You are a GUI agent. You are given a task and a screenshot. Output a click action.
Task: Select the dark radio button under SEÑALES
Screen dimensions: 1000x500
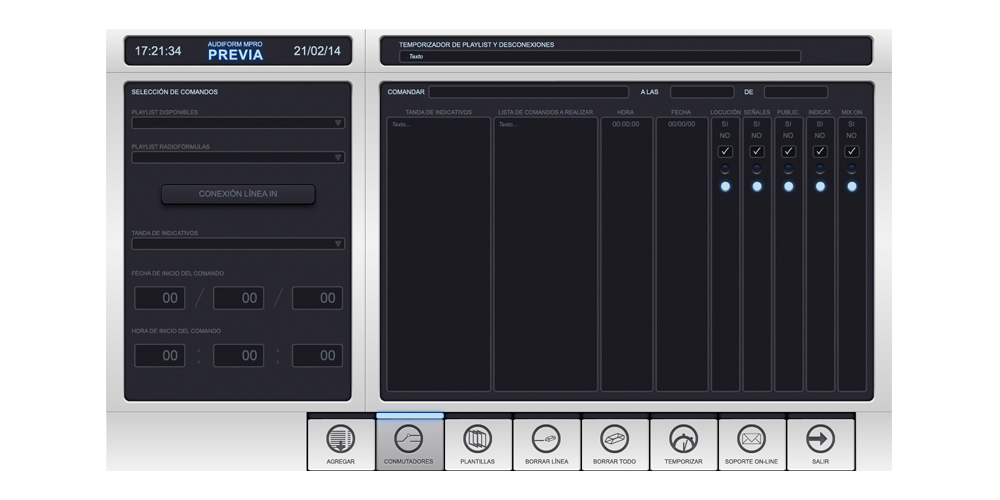[x=756, y=169]
